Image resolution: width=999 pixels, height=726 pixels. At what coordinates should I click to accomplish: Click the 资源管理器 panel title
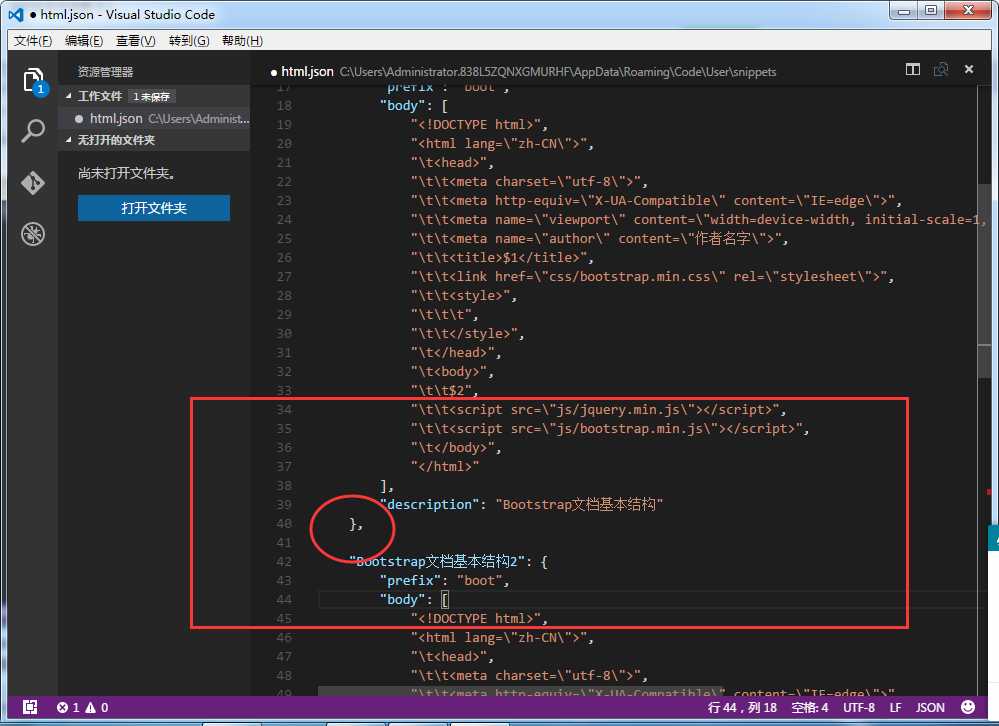pos(105,72)
